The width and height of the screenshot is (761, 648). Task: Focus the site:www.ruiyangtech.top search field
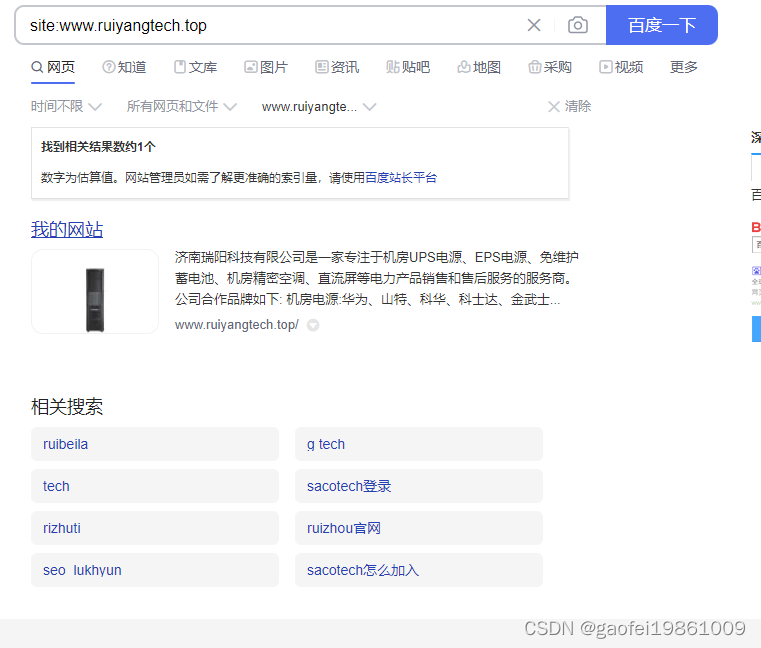pyautogui.click(x=272, y=25)
